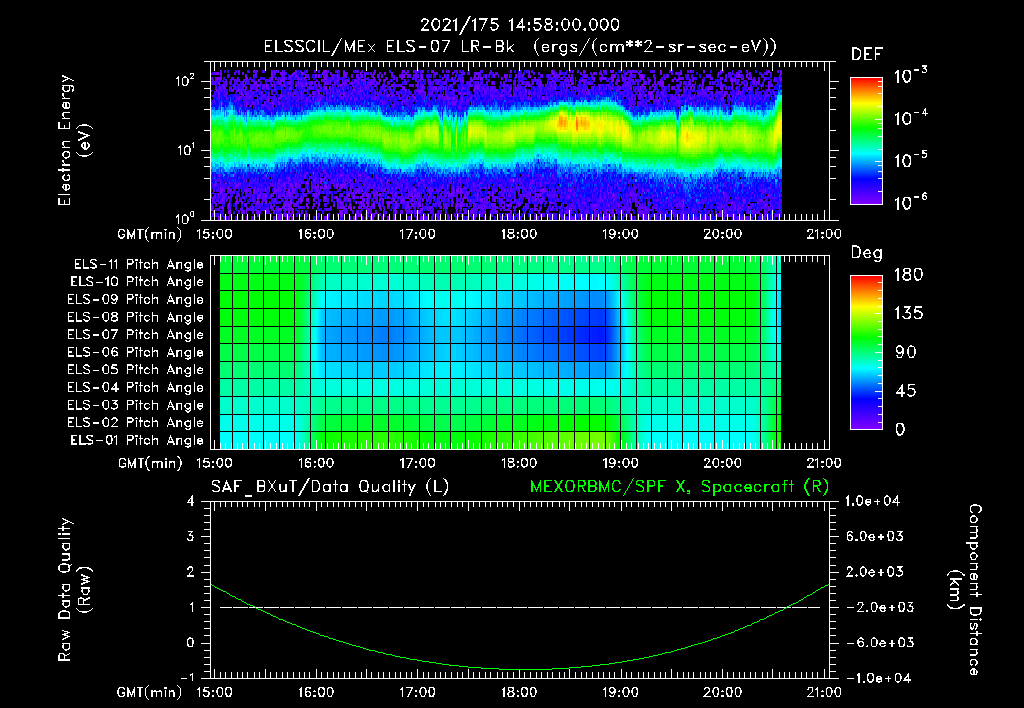The width and height of the screenshot is (1024, 708).
Task: Click GMT(min) label under the bottom panel
Action: pyautogui.click(x=150, y=692)
